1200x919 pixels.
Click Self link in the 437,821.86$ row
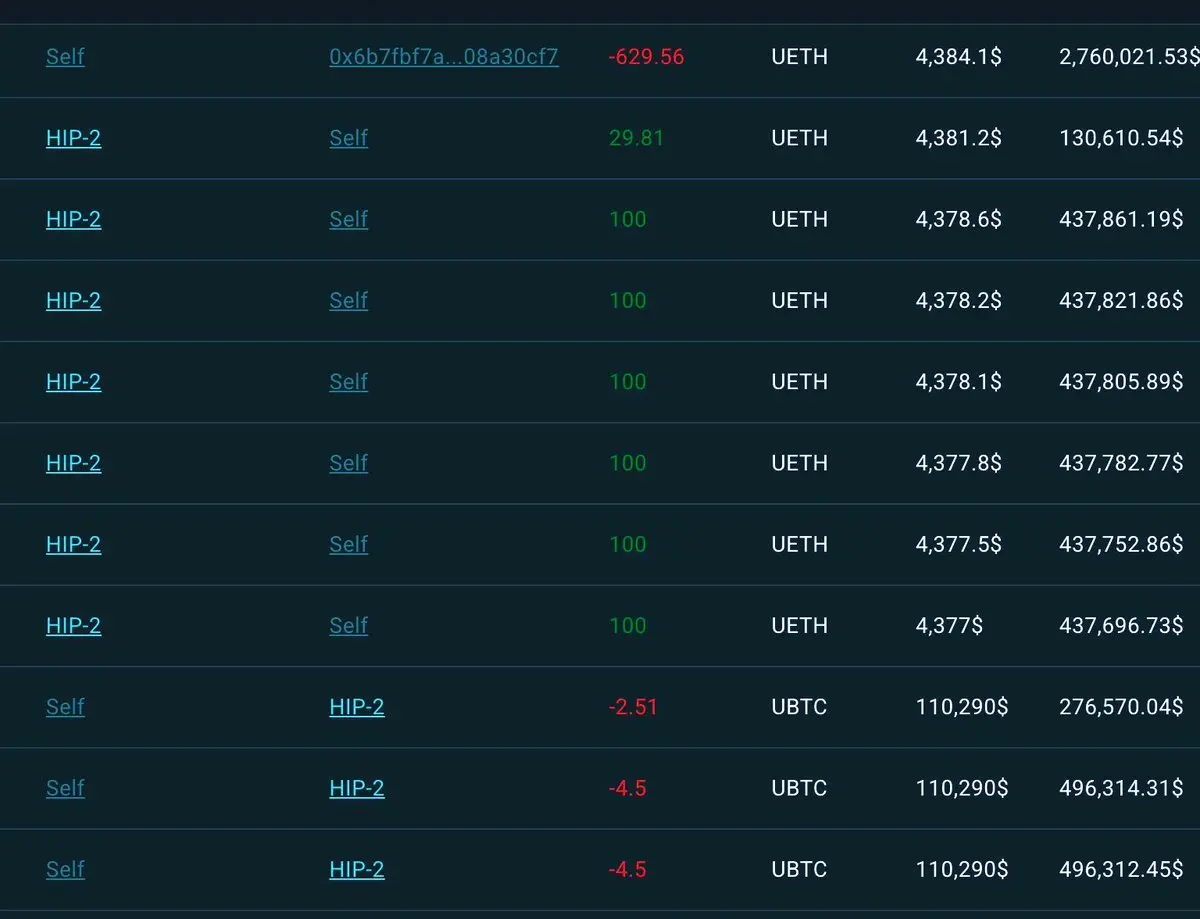[349, 300]
